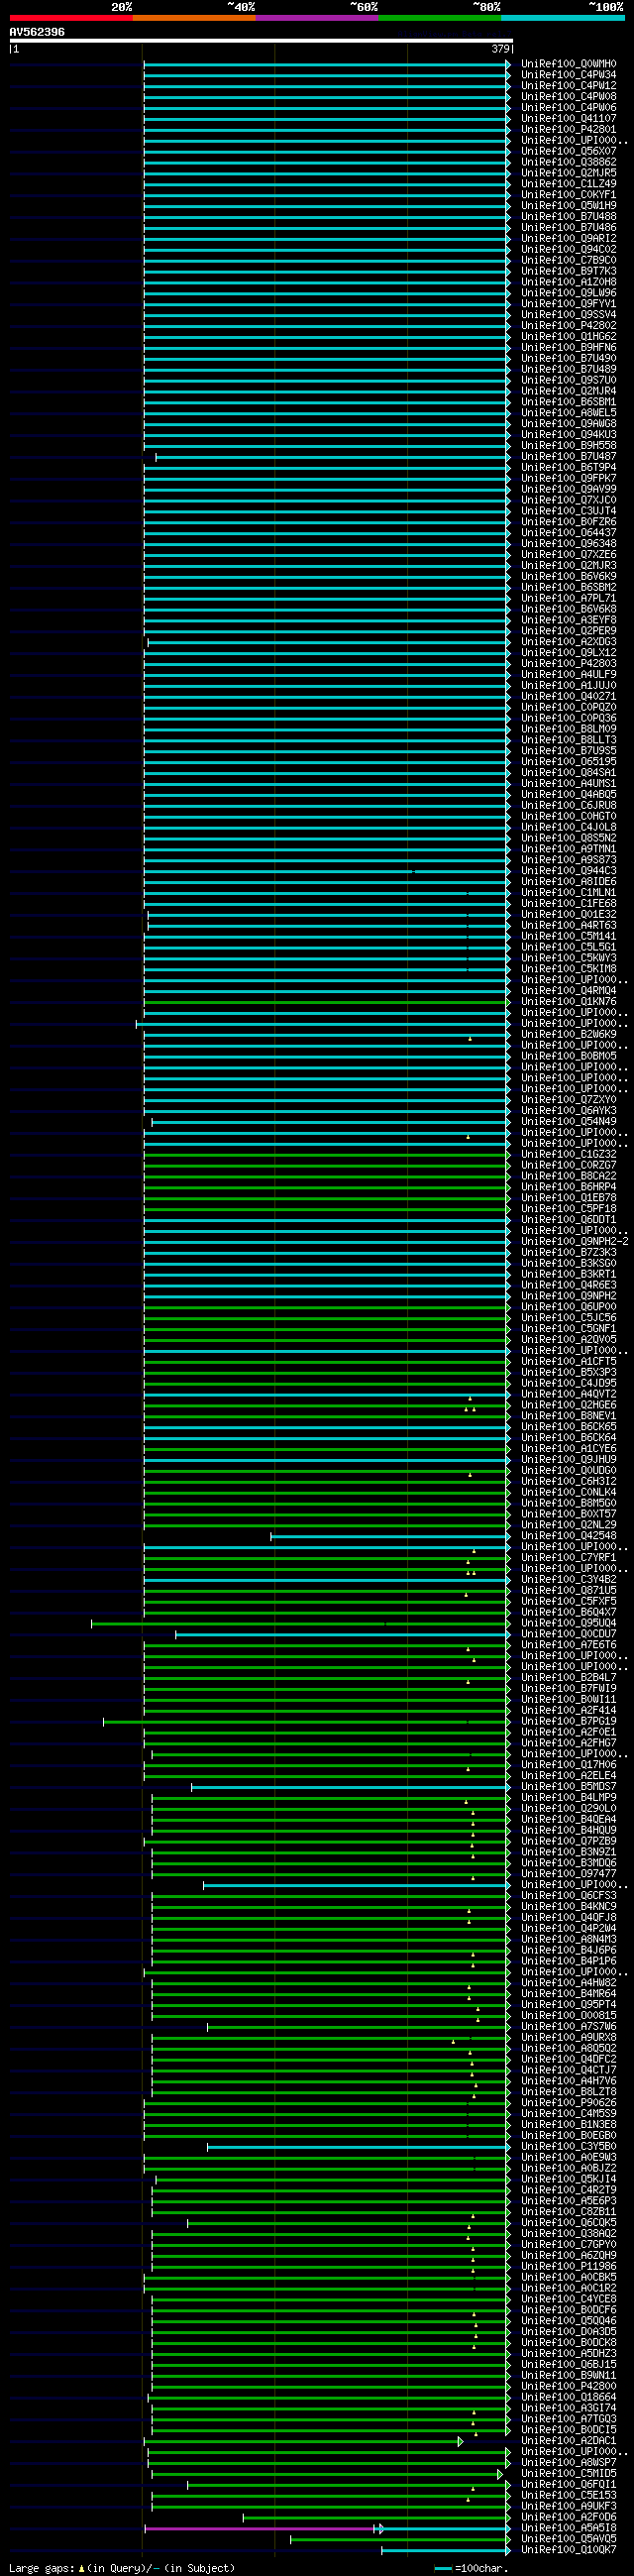Viewport: 634px width, 2576px height.
Task: Open hit UniRef100_B6SBM1
Action: pyautogui.click(x=569, y=402)
